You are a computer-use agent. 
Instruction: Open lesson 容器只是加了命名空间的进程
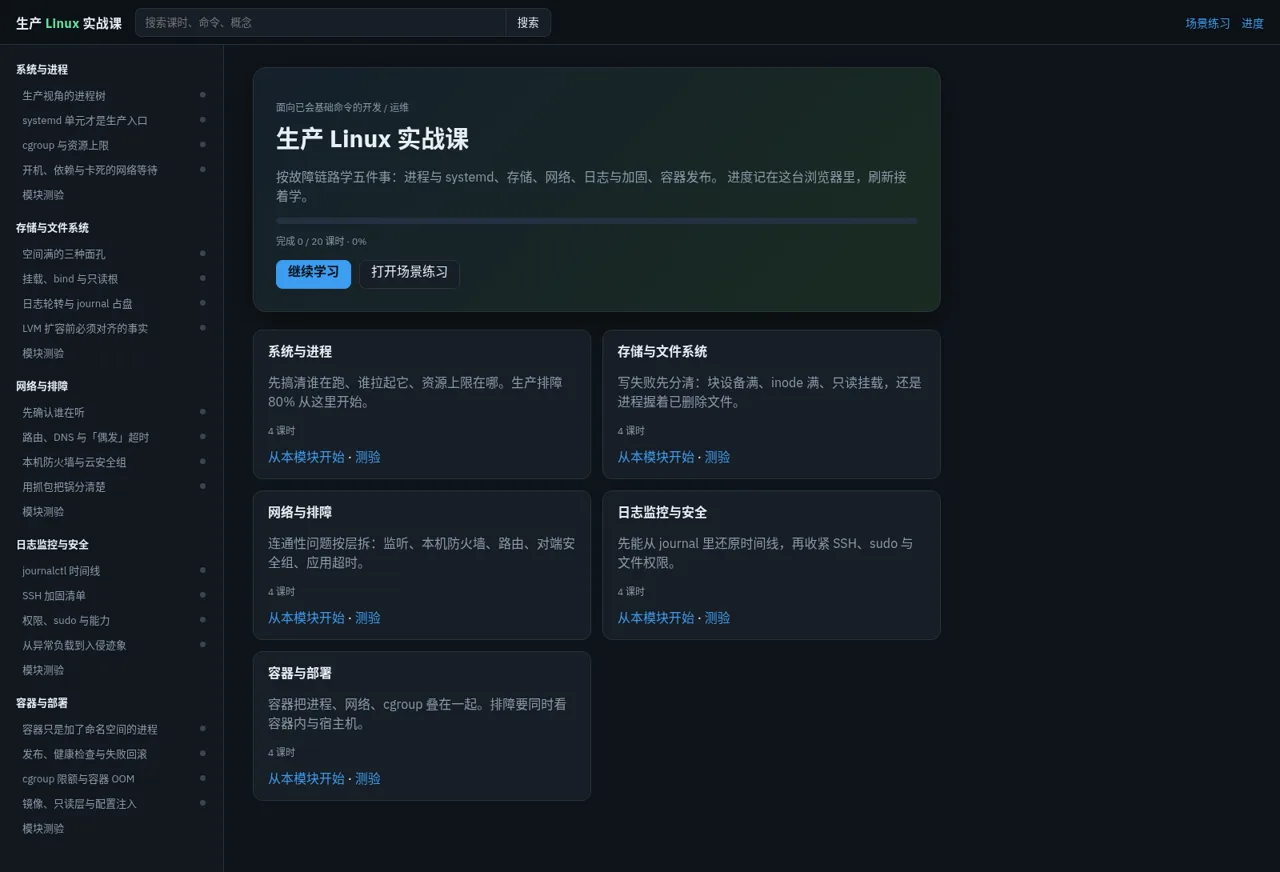coord(114,729)
